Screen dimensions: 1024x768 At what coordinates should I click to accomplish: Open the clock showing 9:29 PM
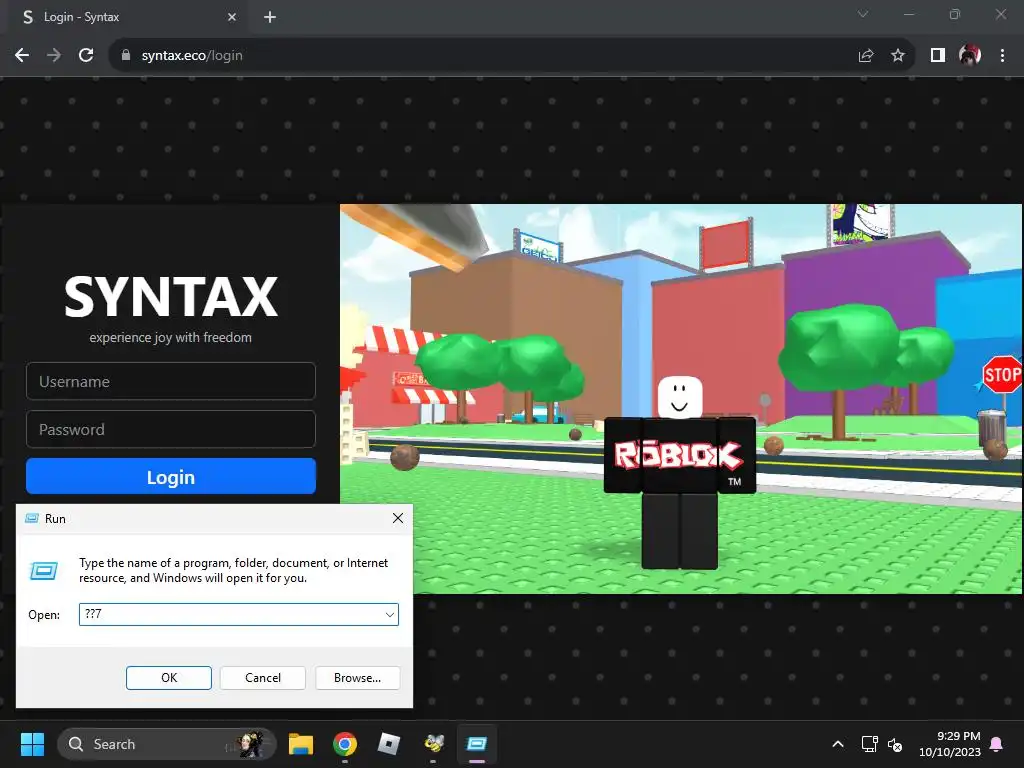(x=950, y=744)
